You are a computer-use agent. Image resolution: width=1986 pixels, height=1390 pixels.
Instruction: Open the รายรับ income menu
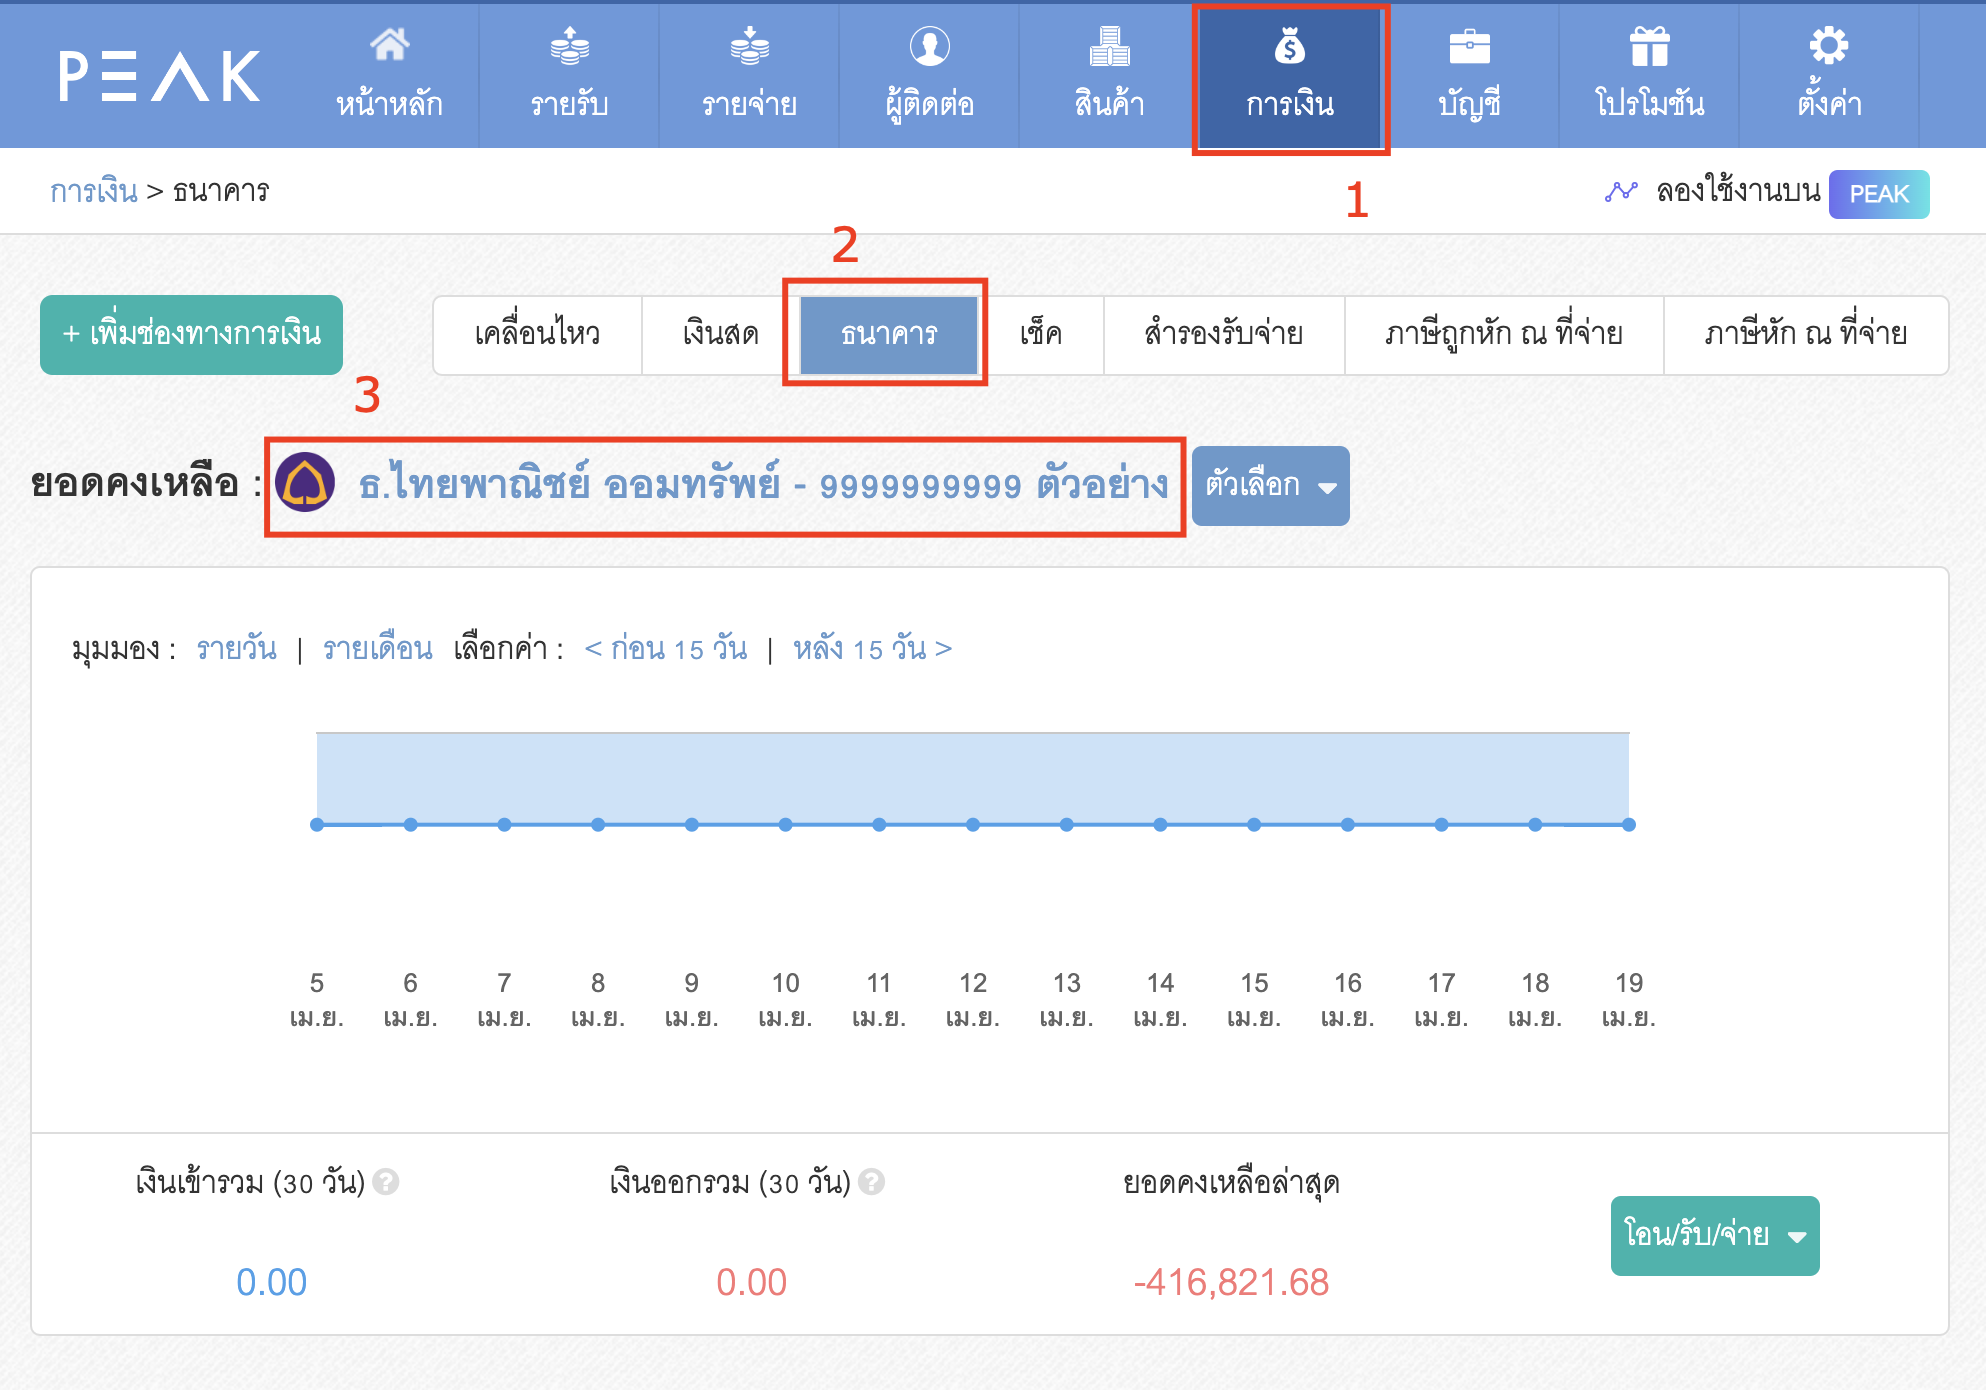coord(569,75)
